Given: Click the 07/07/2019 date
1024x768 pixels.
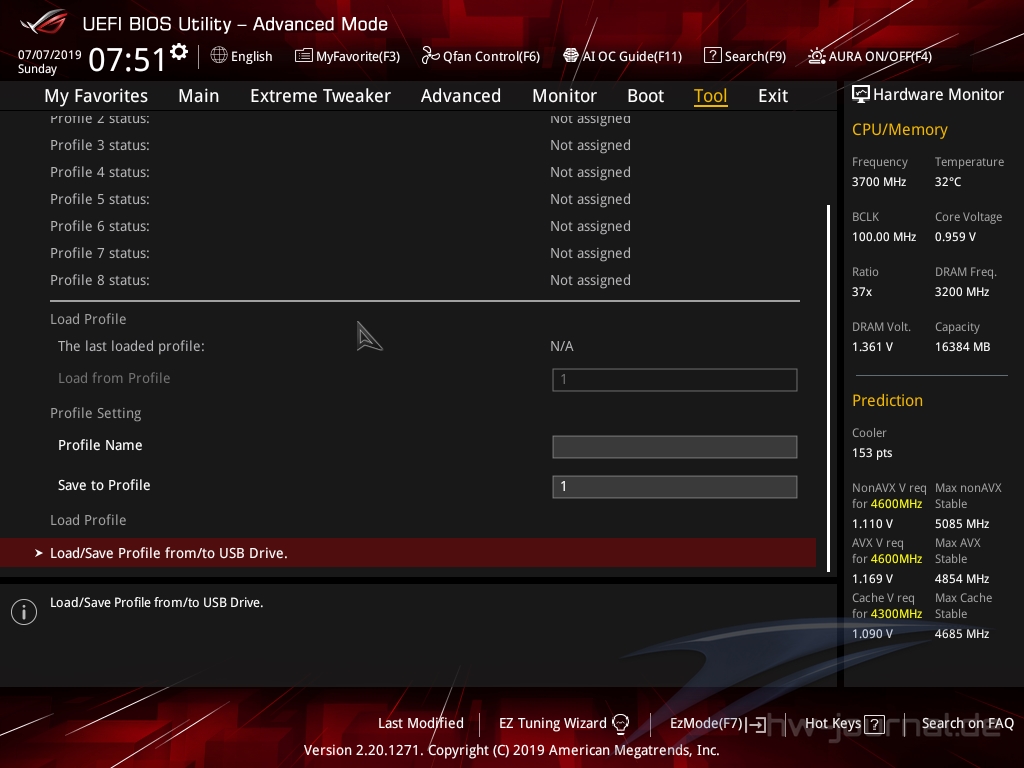Looking at the screenshot, I should pyautogui.click(x=50, y=54).
